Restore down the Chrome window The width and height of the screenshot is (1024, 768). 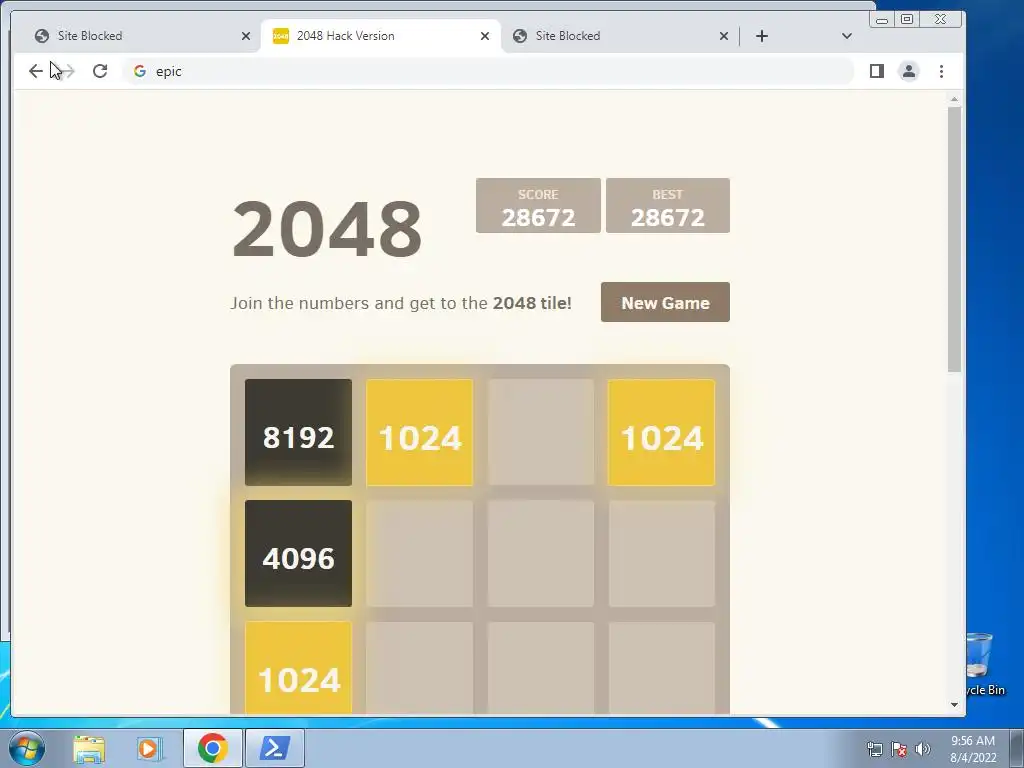click(x=907, y=20)
